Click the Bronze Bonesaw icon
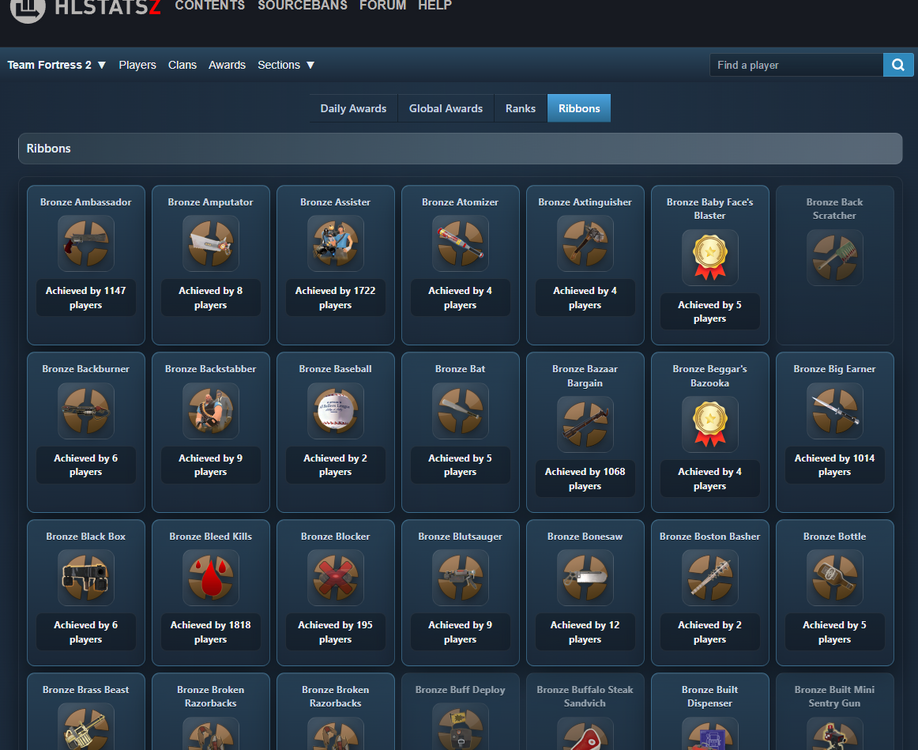 [x=585, y=578]
